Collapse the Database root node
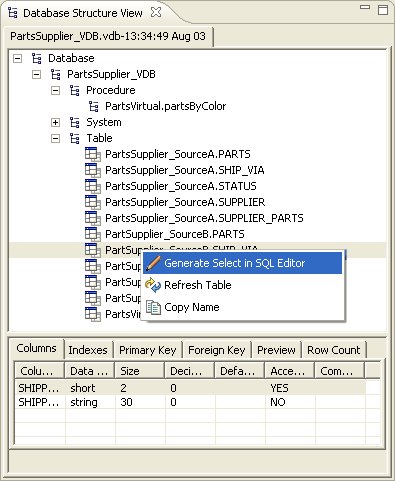The width and height of the screenshot is (395, 481). click(x=17, y=59)
